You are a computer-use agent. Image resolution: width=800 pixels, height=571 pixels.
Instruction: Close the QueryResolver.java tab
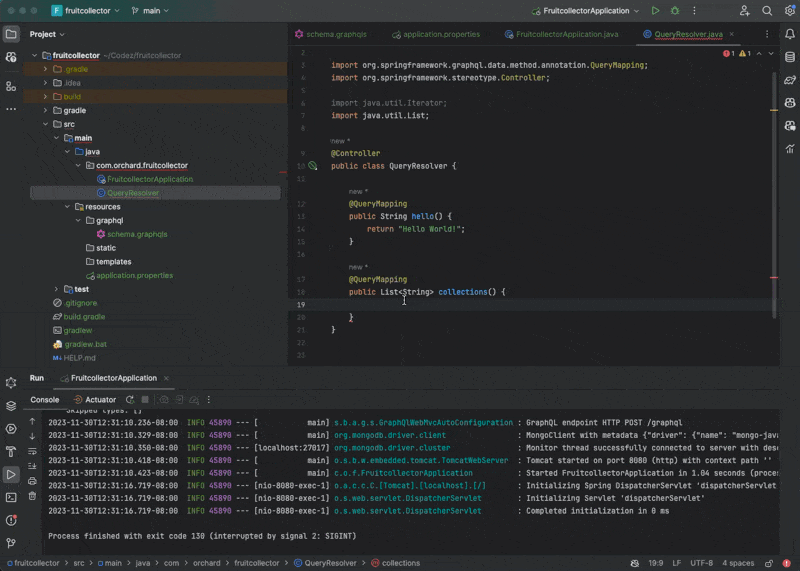pos(732,34)
